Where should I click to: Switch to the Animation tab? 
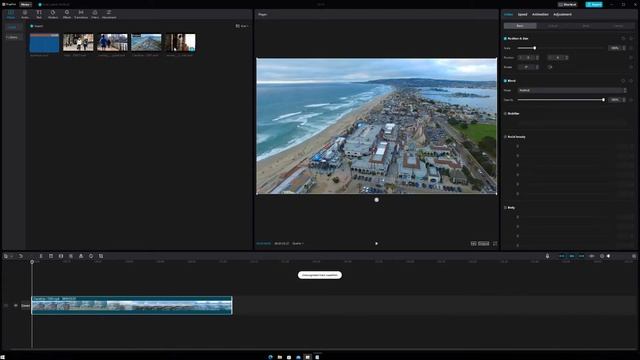point(540,14)
